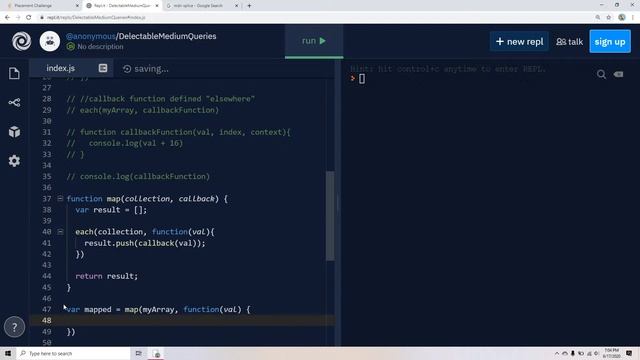
Task: Click line number 37 in gutter
Action: [x=47, y=199]
